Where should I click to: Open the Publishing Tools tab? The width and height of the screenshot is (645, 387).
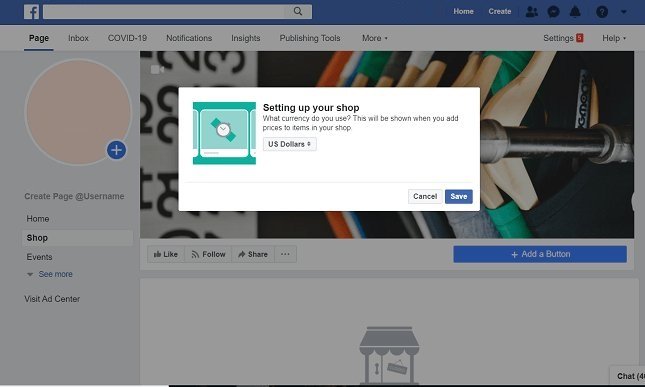click(310, 38)
